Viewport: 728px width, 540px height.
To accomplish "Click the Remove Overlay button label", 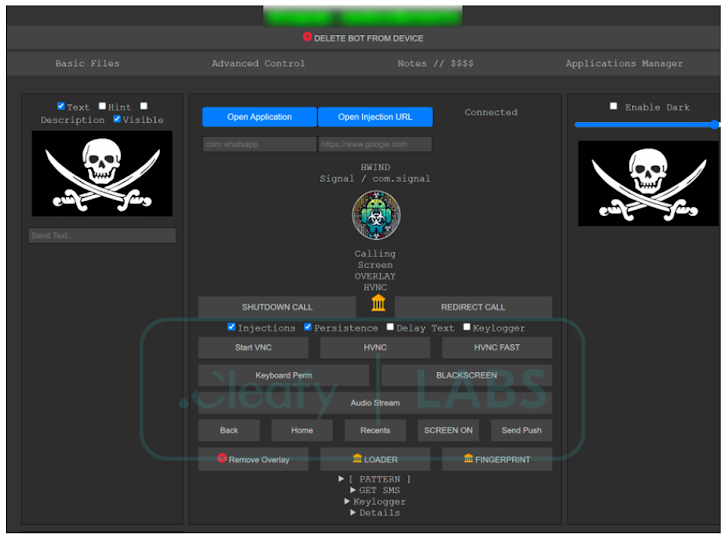I will [259, 460].
